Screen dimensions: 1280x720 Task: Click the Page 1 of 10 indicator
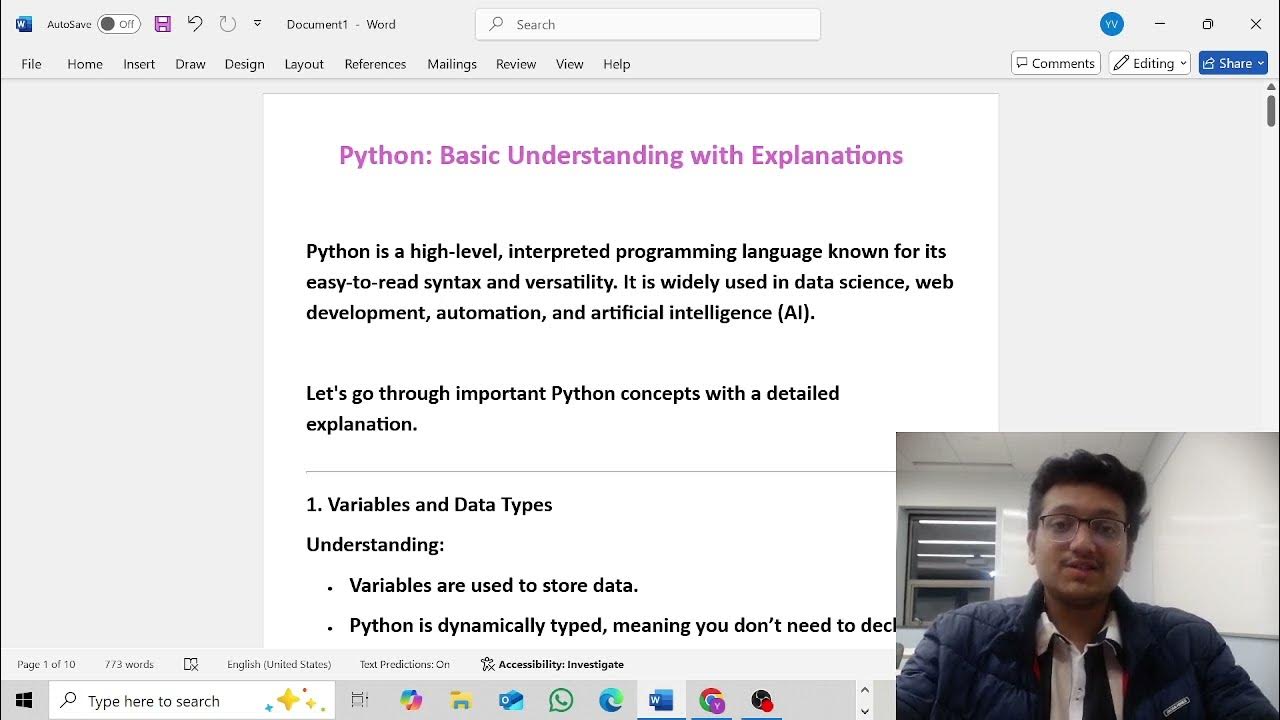point(46,664)
